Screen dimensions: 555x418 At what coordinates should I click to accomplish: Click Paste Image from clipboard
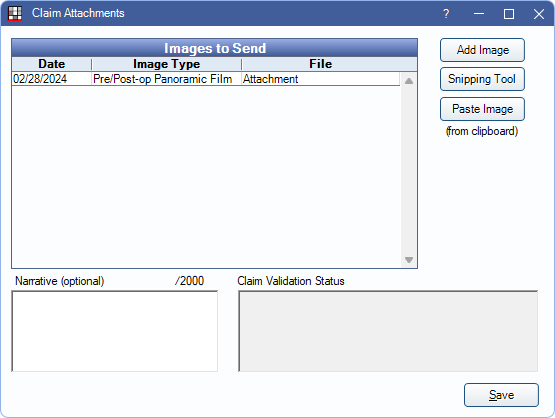point(482,109)
